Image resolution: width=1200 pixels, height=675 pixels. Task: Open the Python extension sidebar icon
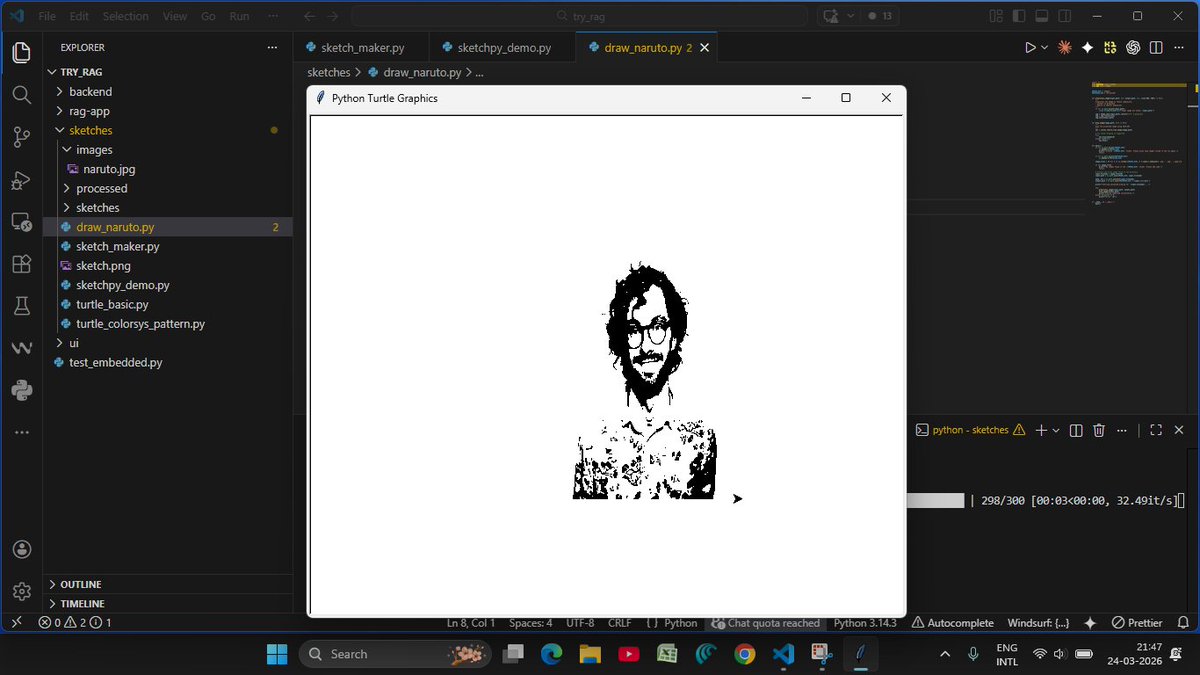click(x=21, y=390)
